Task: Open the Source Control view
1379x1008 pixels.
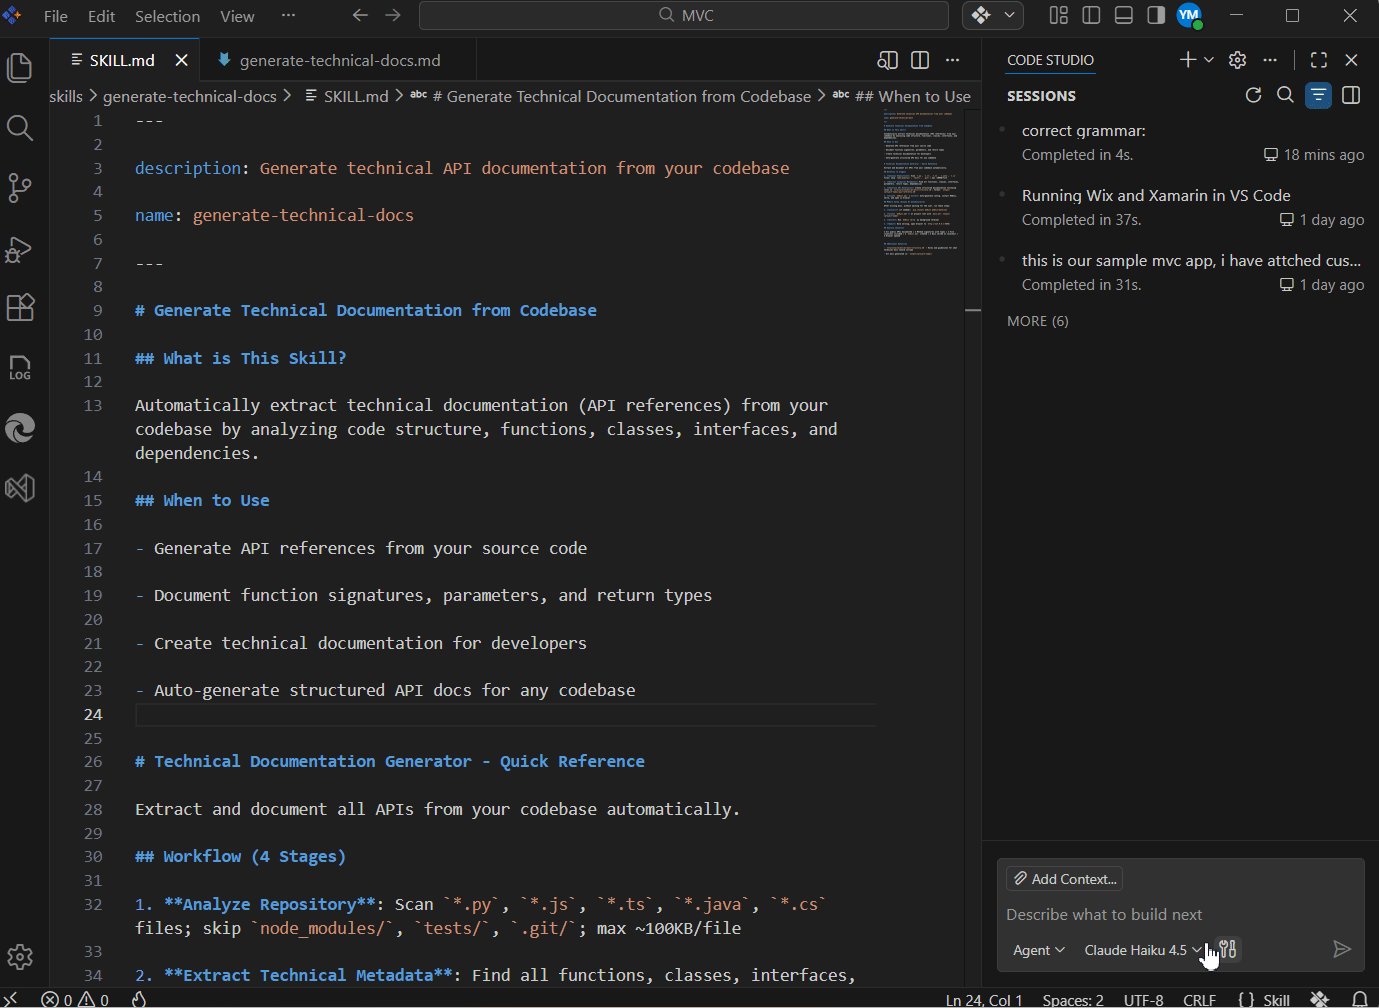Action: 20,188
